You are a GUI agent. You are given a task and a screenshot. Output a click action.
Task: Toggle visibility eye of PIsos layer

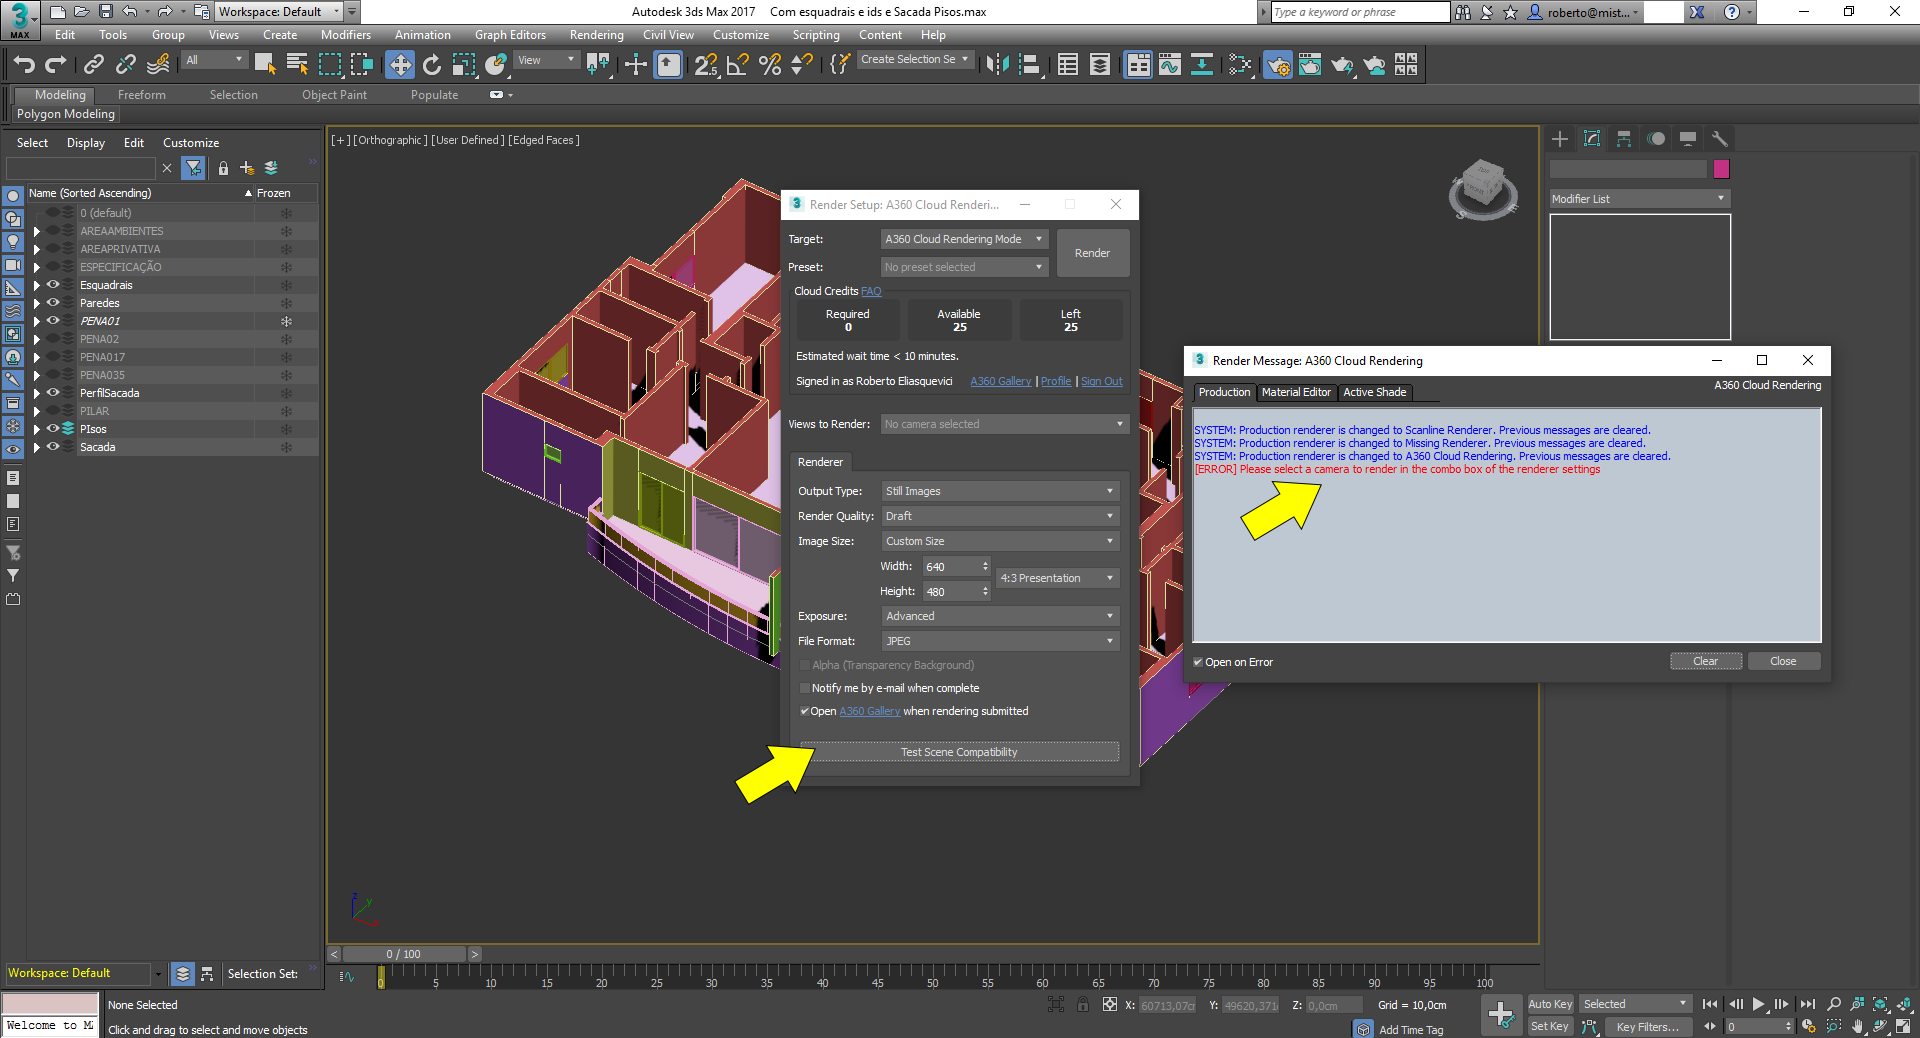point(53,429)
